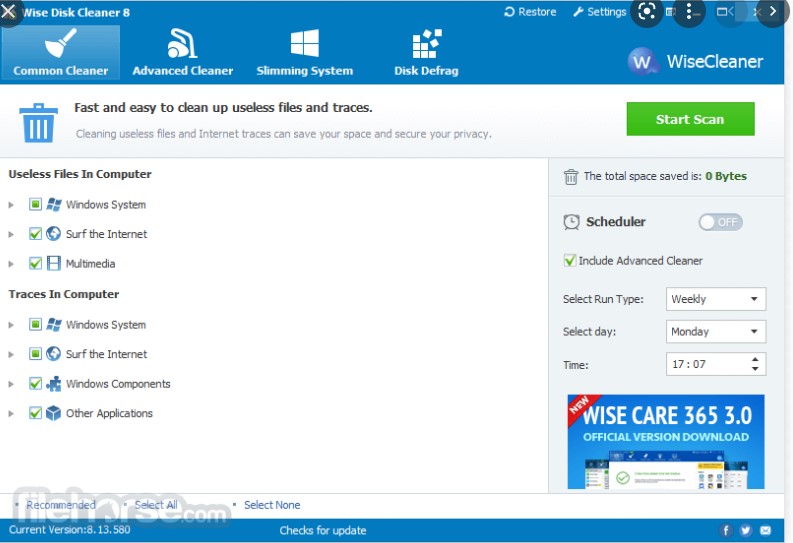
Task: Uncheck Include Advanced Cleaner checkbox
Action: tap(569, 260)
